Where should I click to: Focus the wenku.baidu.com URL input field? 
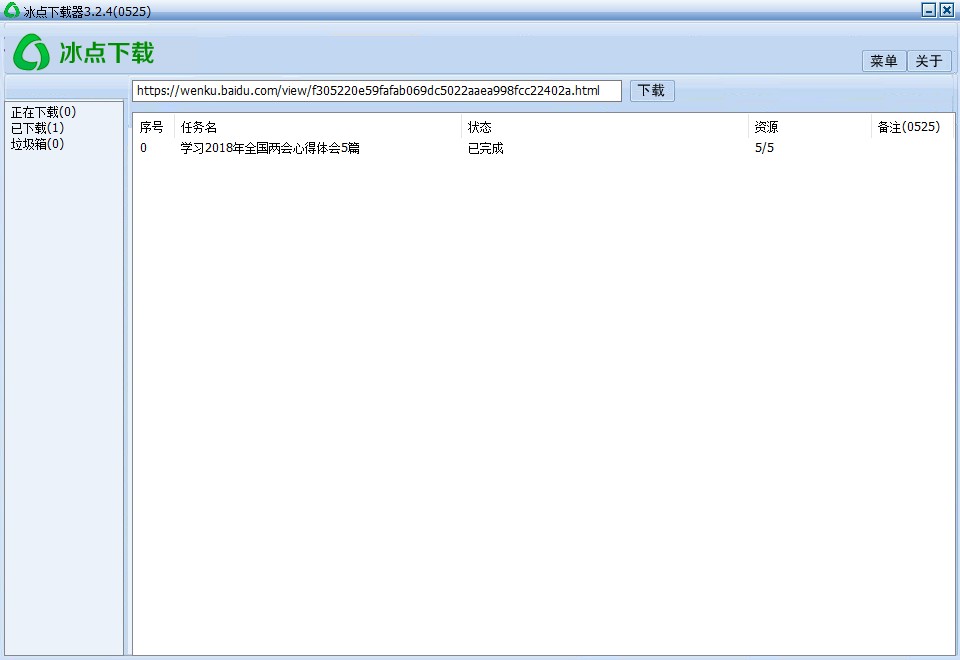(377, 91)
